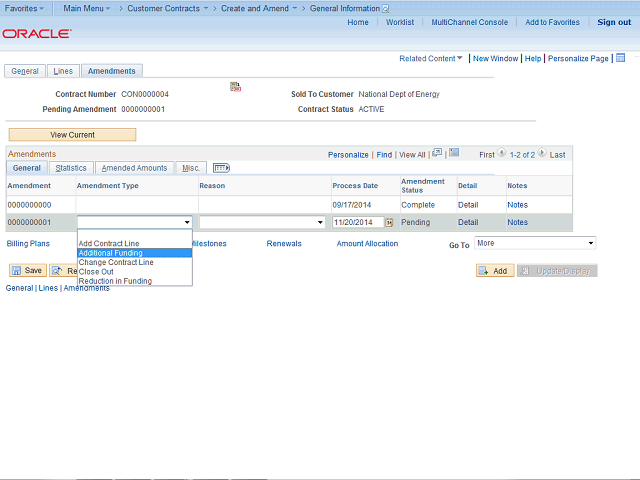
Task: Open New Window link
Action: [495, 58]
